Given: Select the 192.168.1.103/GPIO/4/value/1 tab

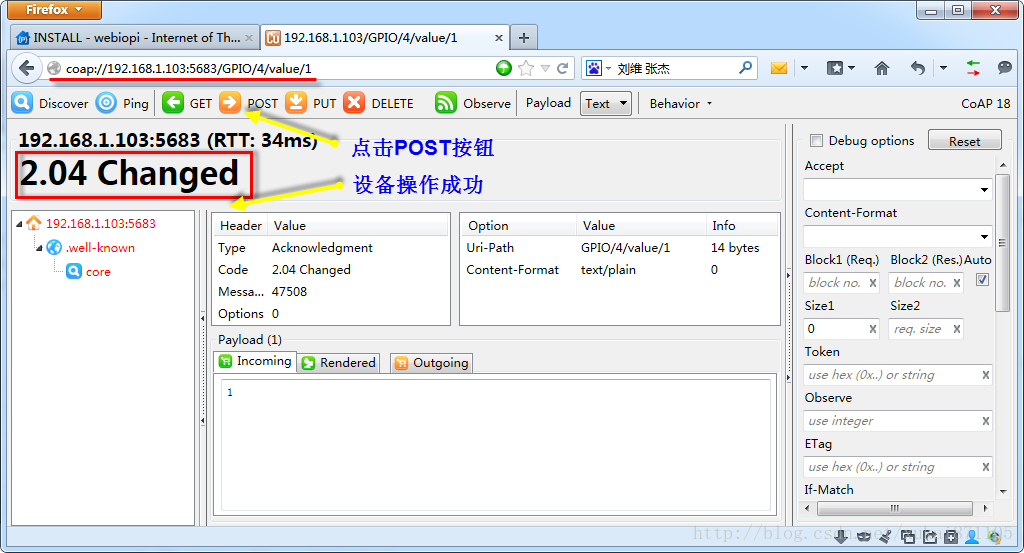Looking at the screenshot, I should click(385, 38).
